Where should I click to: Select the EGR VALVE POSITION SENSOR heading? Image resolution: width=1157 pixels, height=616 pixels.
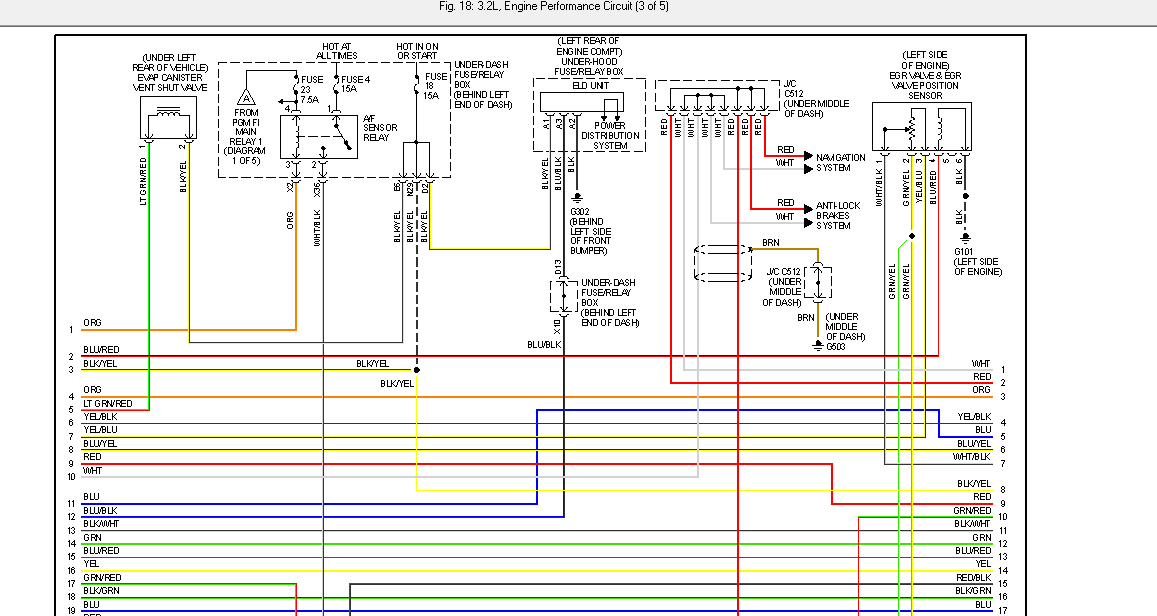925,75
